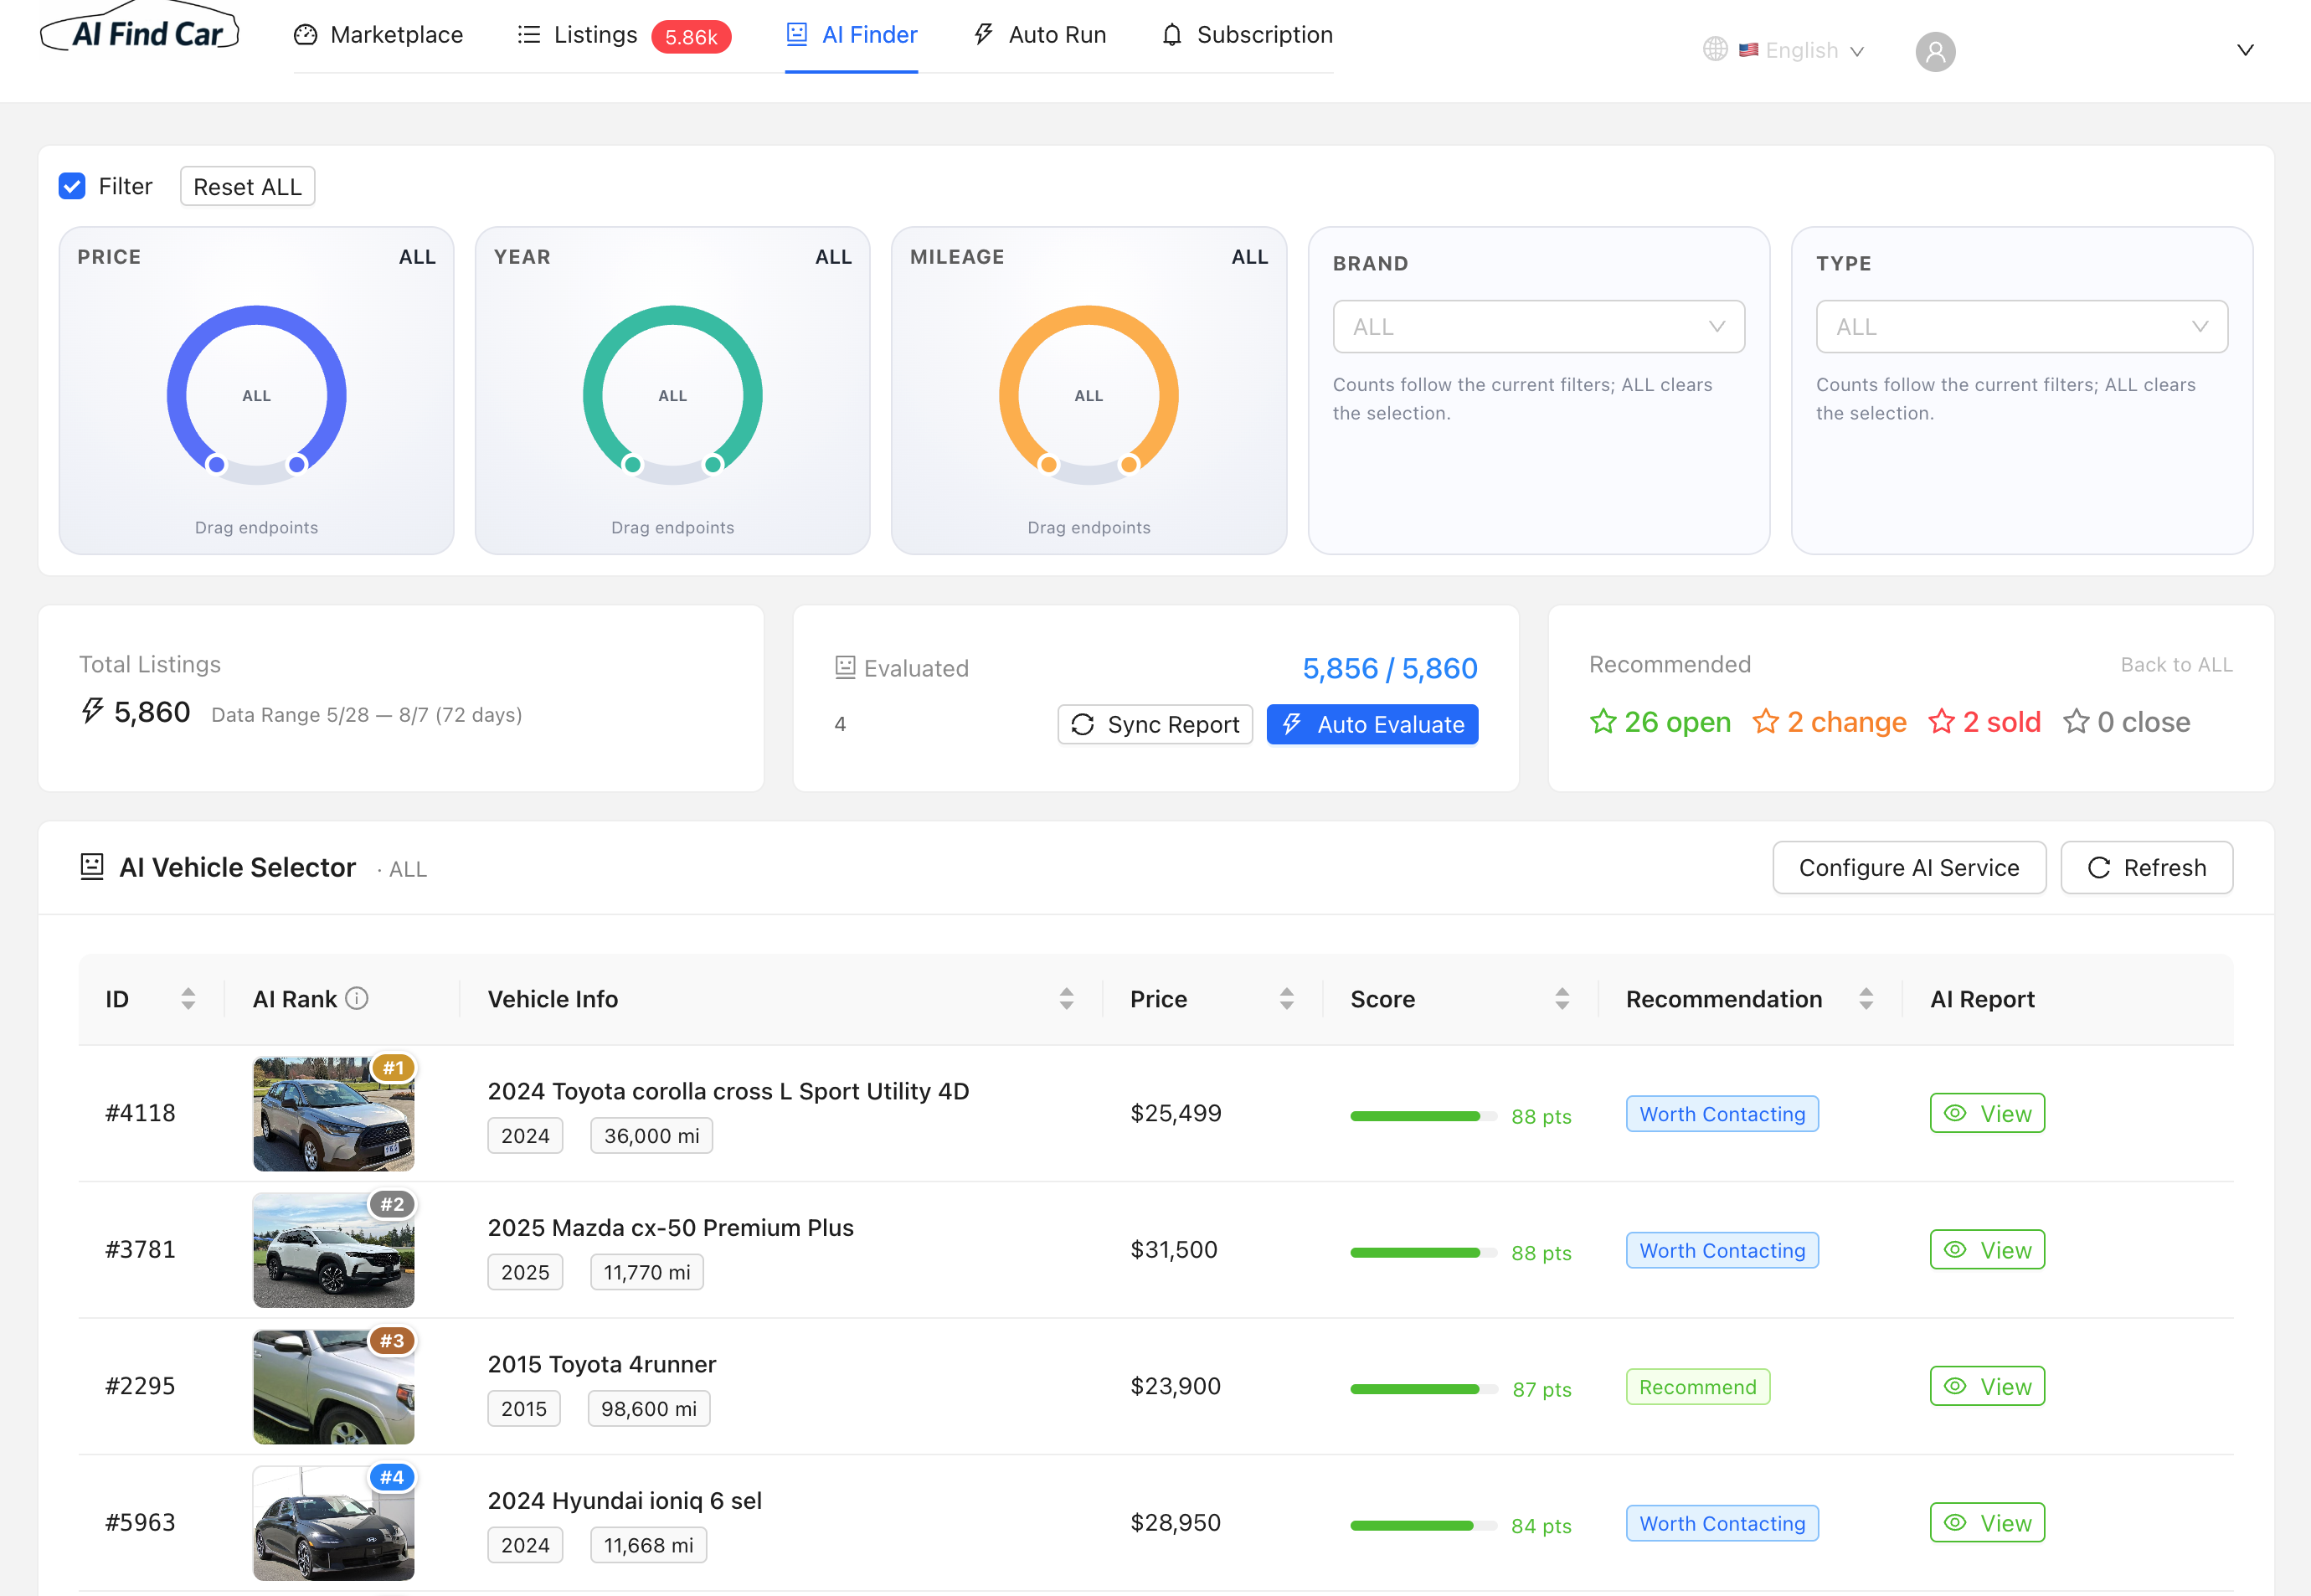This screenshot has height=1596, width=2311.
Task: Go to the Marketplace tab
Action: (x=378, y=35)
